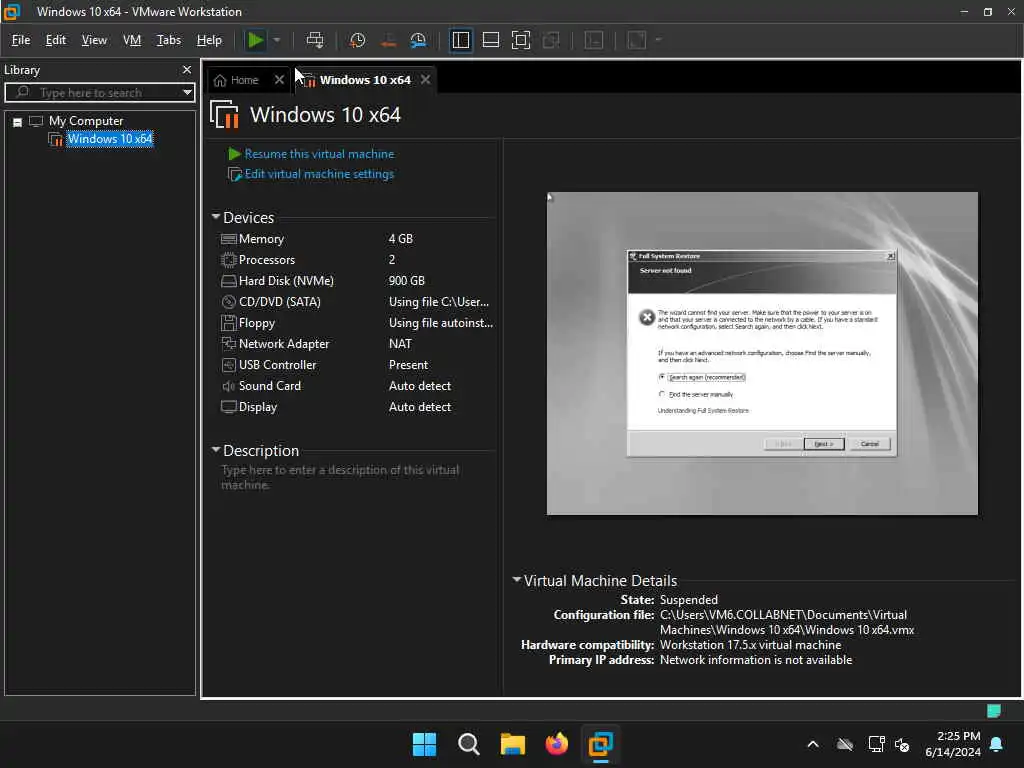Open the Help menu
This screenshot has height=768, width=1024.
(x=209, y=40)
